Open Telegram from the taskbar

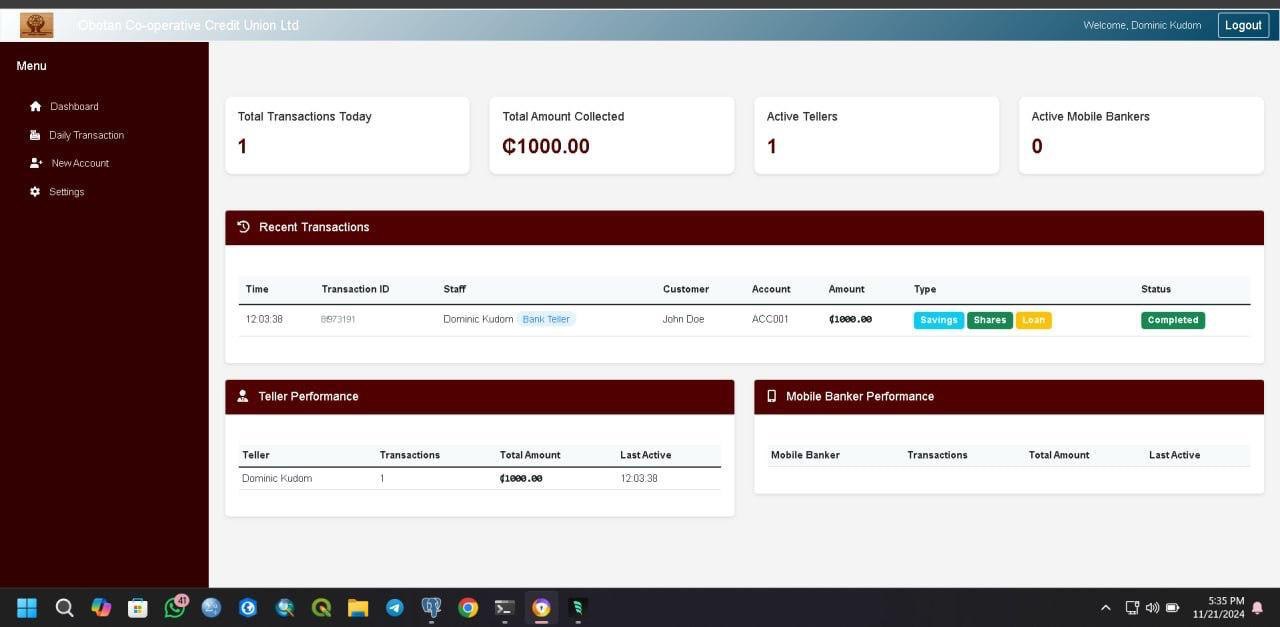395,607
